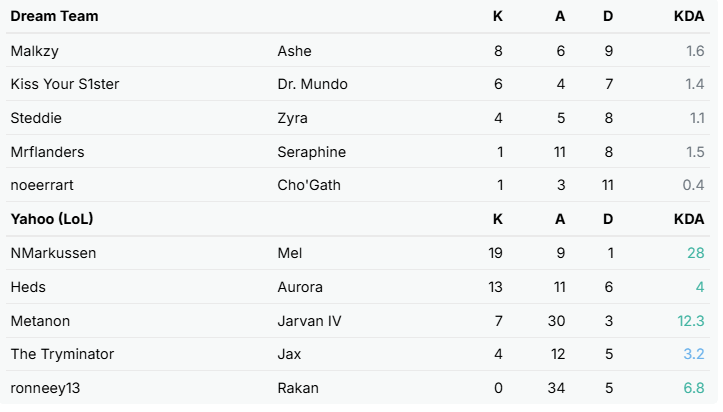Select NMarkussen player name

point(53,253)
